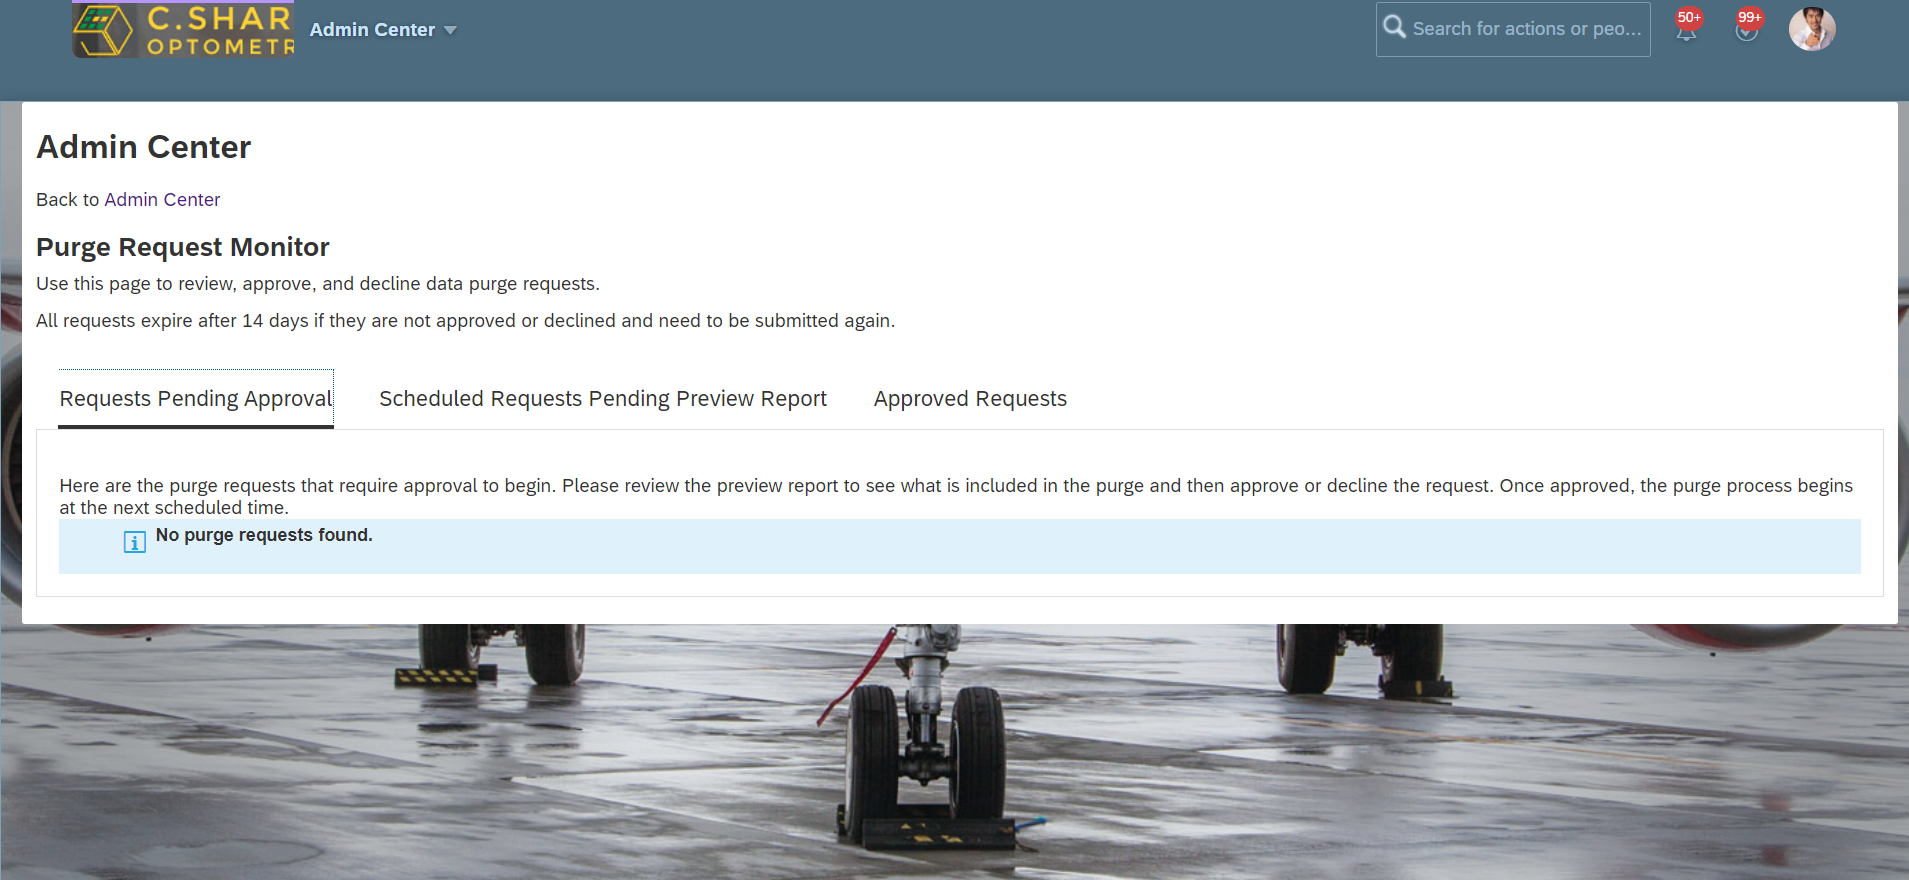Click the info icon beside No purge requests
Viewport: 1909px width, 880px height.
[135, 542]
